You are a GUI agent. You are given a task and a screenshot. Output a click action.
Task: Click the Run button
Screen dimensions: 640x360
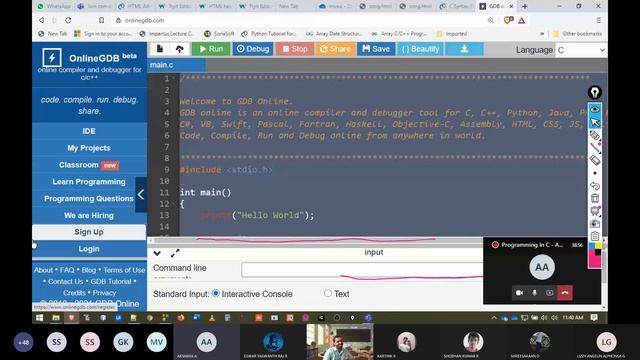pos(211,49)
